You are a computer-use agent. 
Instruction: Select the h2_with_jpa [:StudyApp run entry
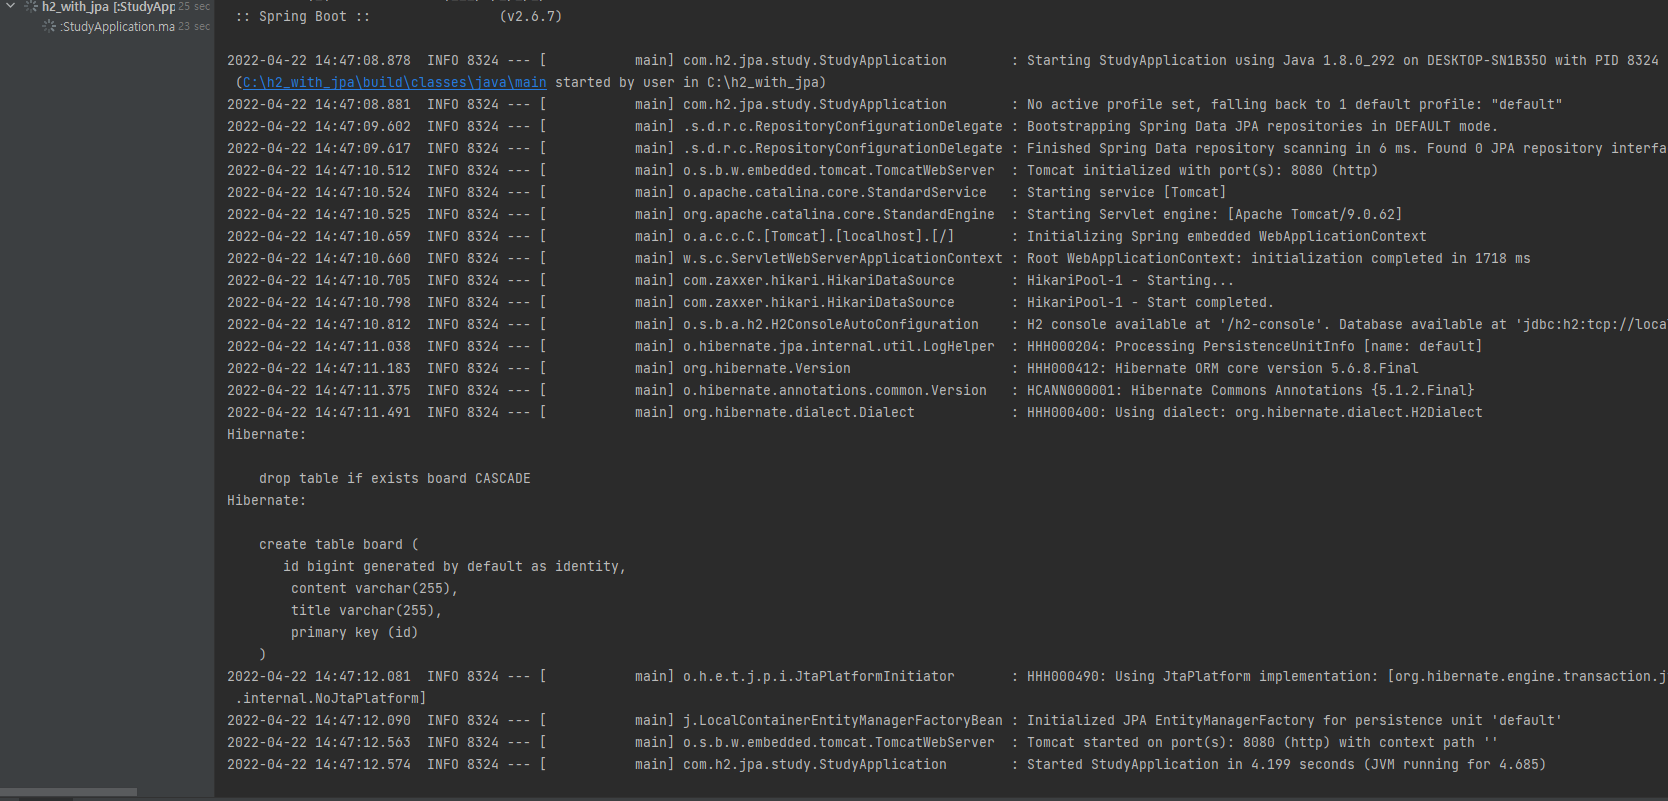point(107,6)
